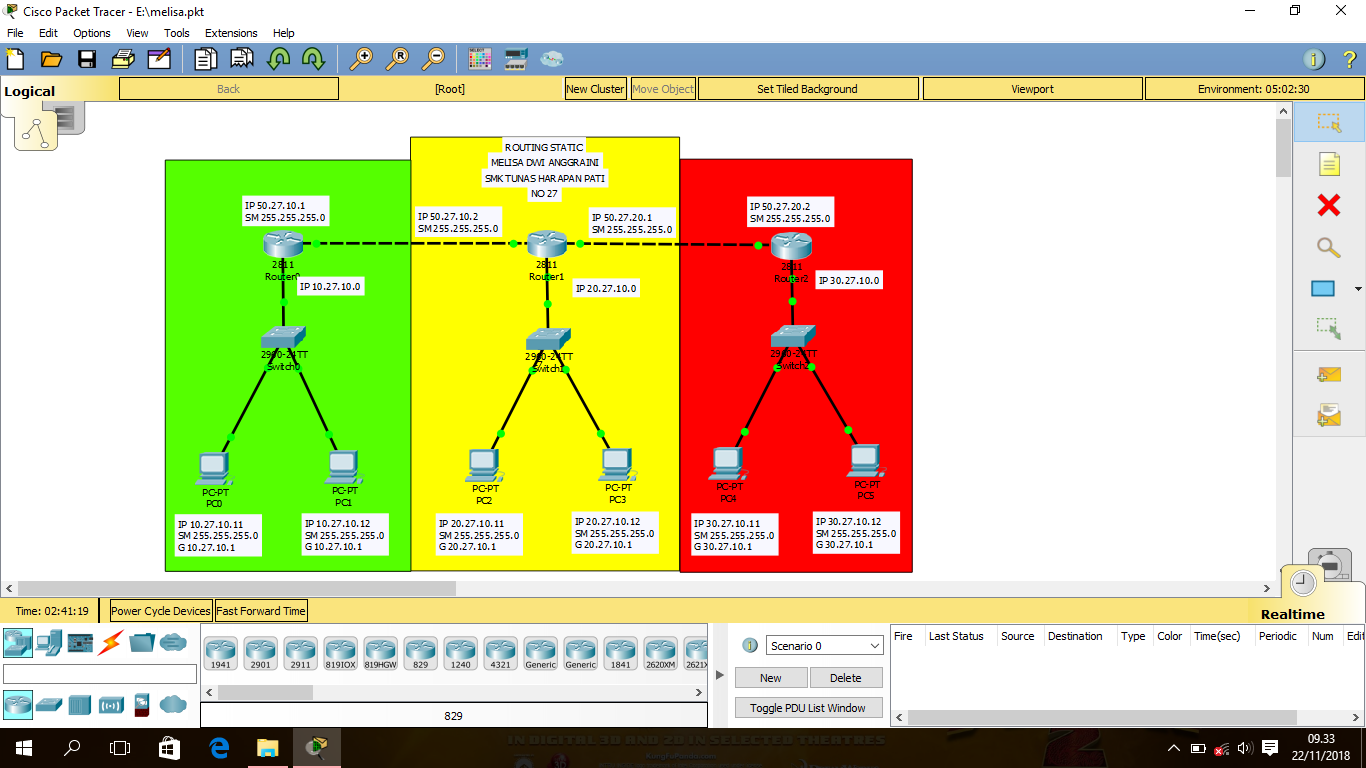Click the device list scrollbar right arrow
This screenshot has width=1366, height=768.
(700, 691)
